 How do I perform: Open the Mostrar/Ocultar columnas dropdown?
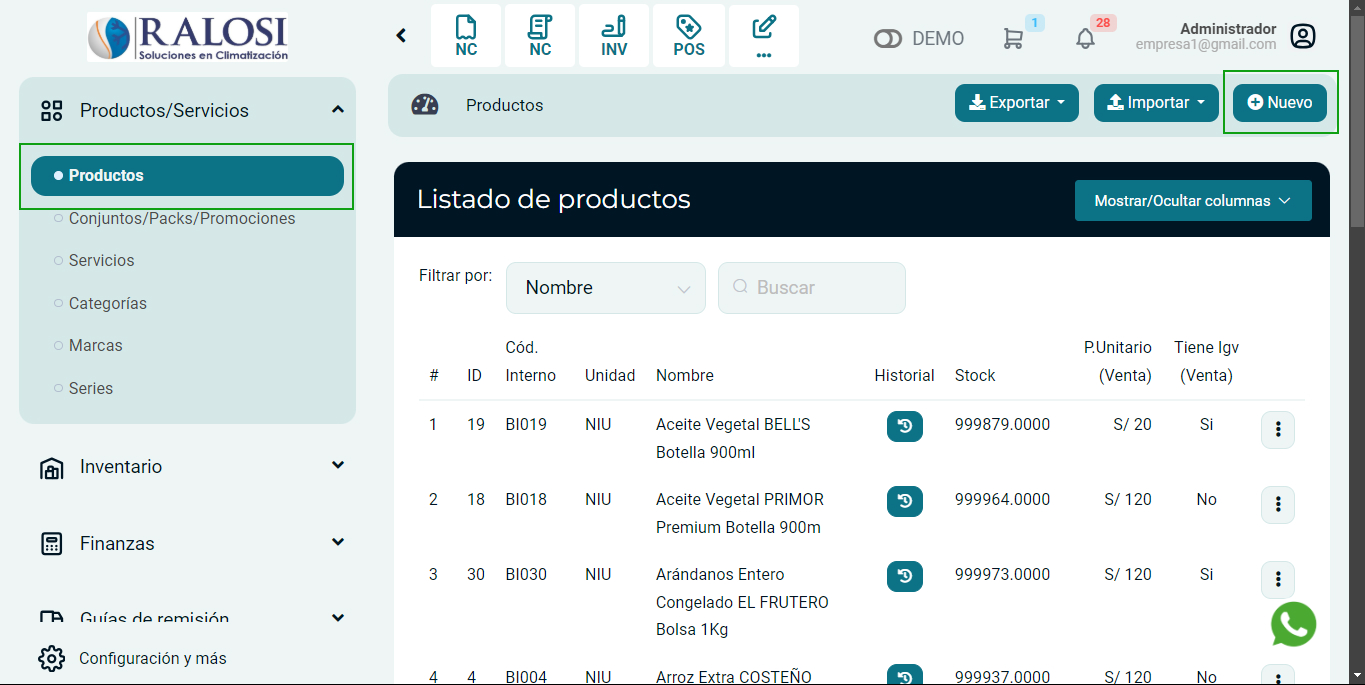1192,201
